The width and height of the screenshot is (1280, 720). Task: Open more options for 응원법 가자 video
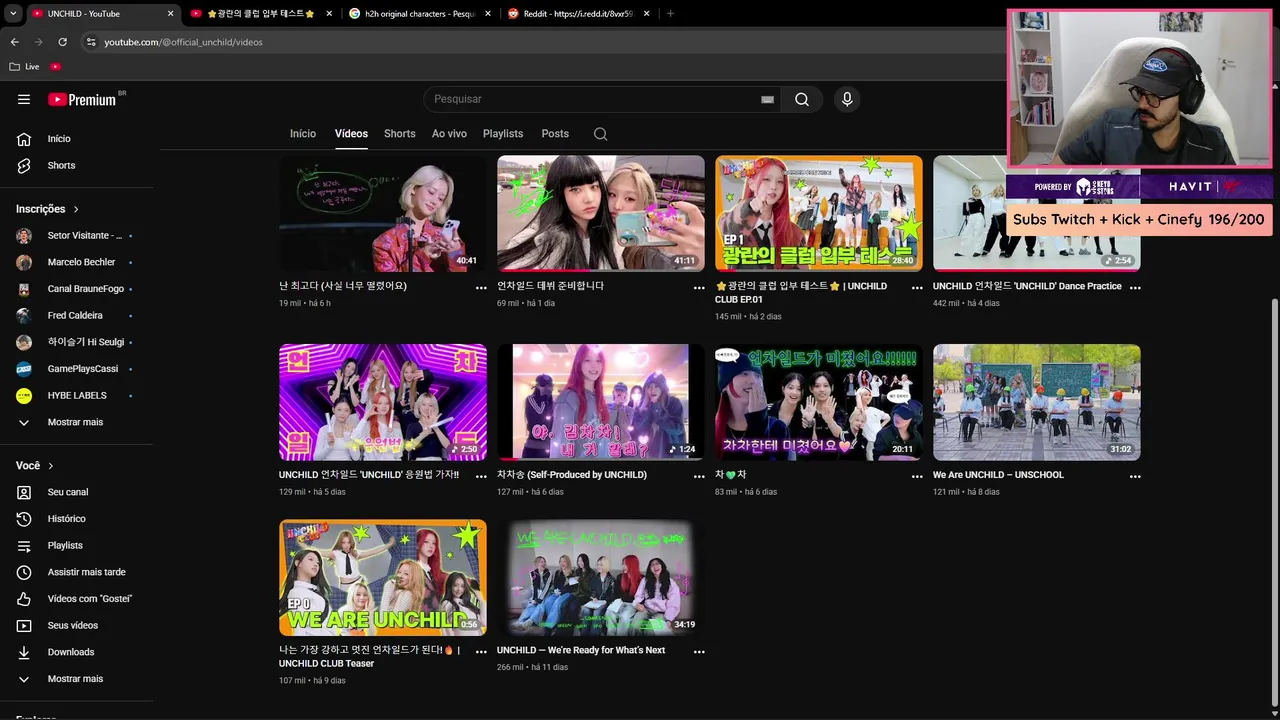pyautogui.click(x=481, y=476)
